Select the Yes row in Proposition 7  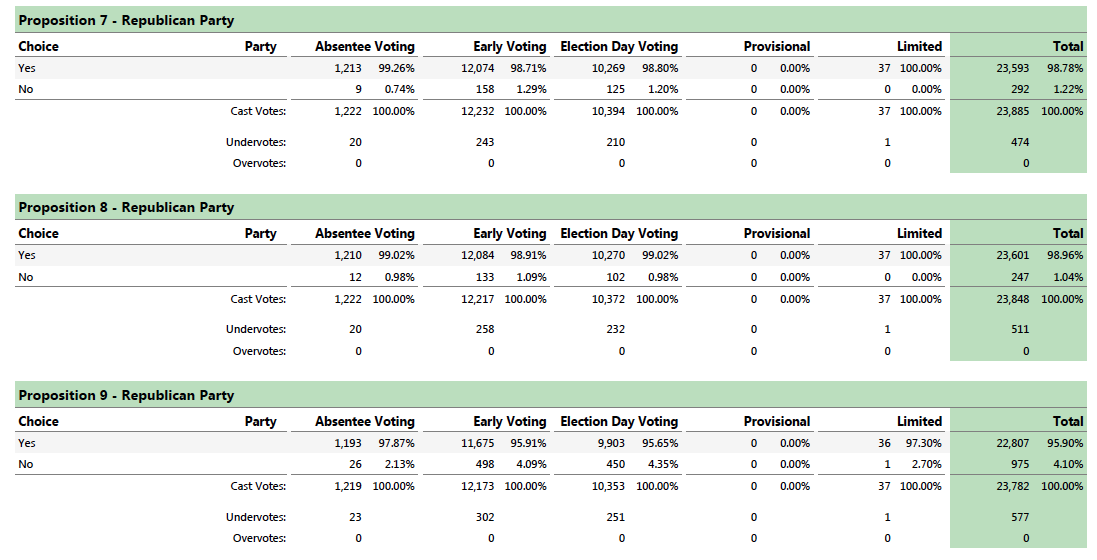(550, 68)
